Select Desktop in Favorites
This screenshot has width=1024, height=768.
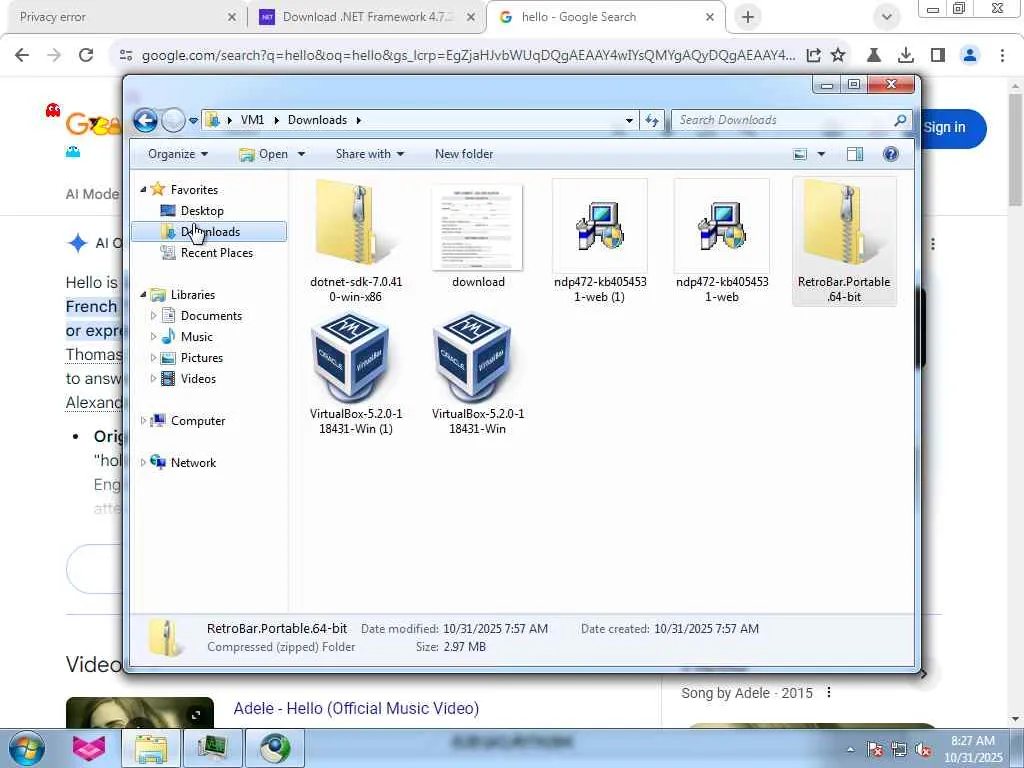pos(202,211)
